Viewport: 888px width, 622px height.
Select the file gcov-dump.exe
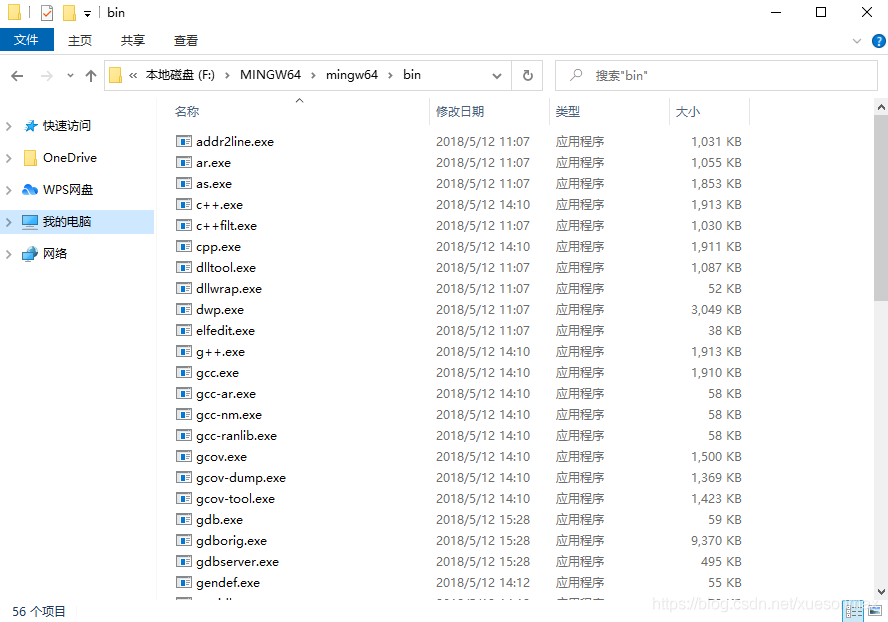tap(241, 478)
